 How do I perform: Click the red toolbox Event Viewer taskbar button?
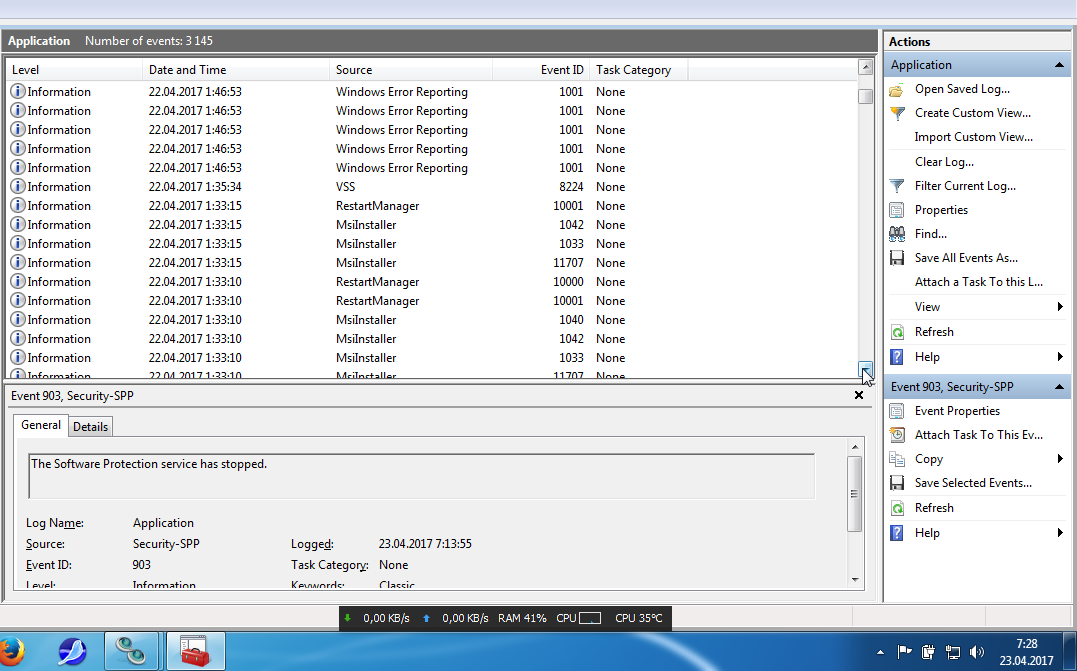point(196,650)
